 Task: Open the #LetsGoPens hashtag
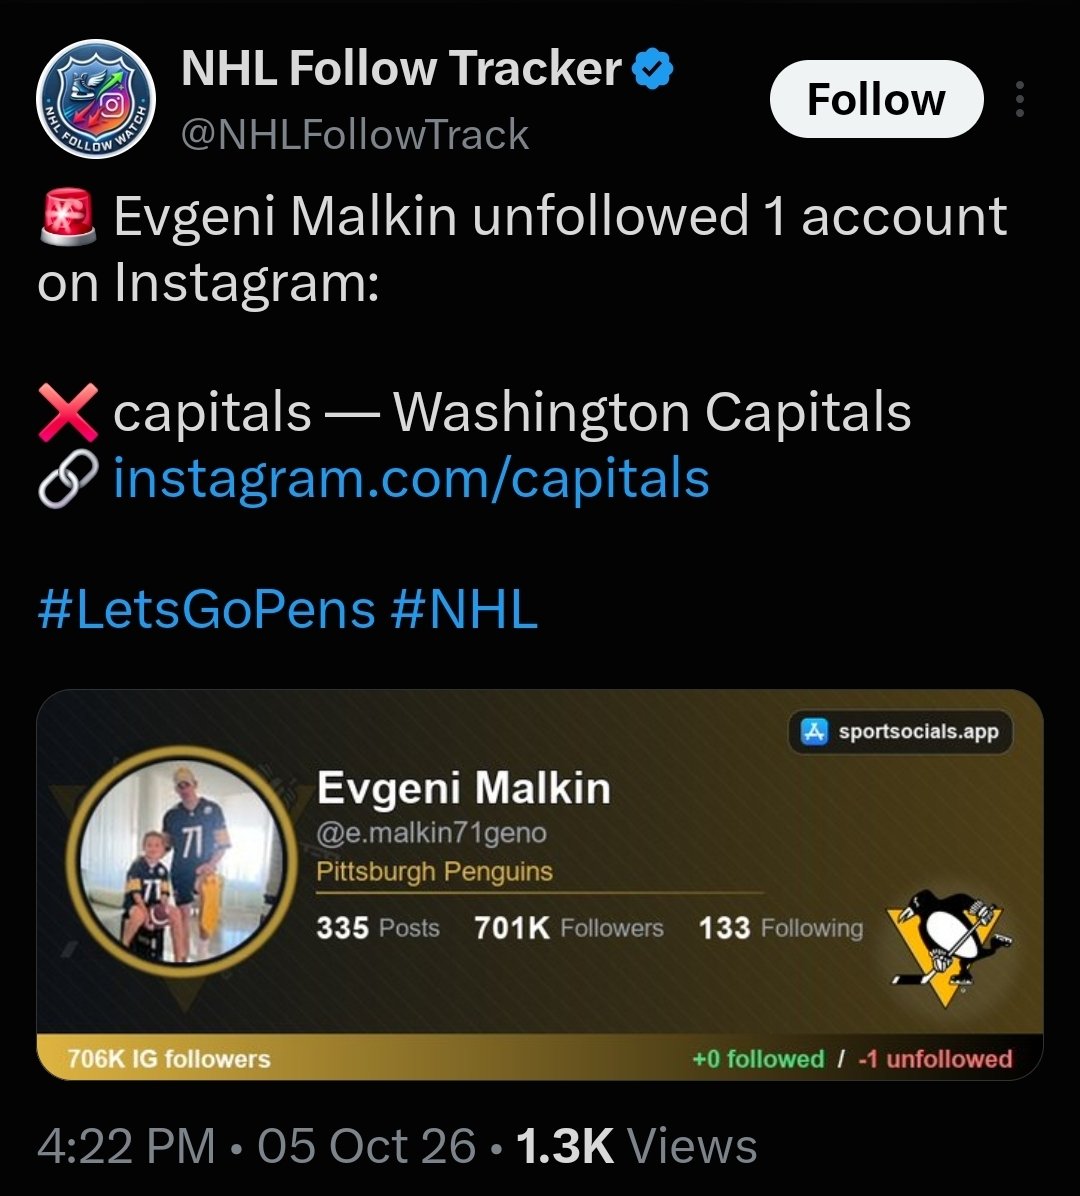206,609
